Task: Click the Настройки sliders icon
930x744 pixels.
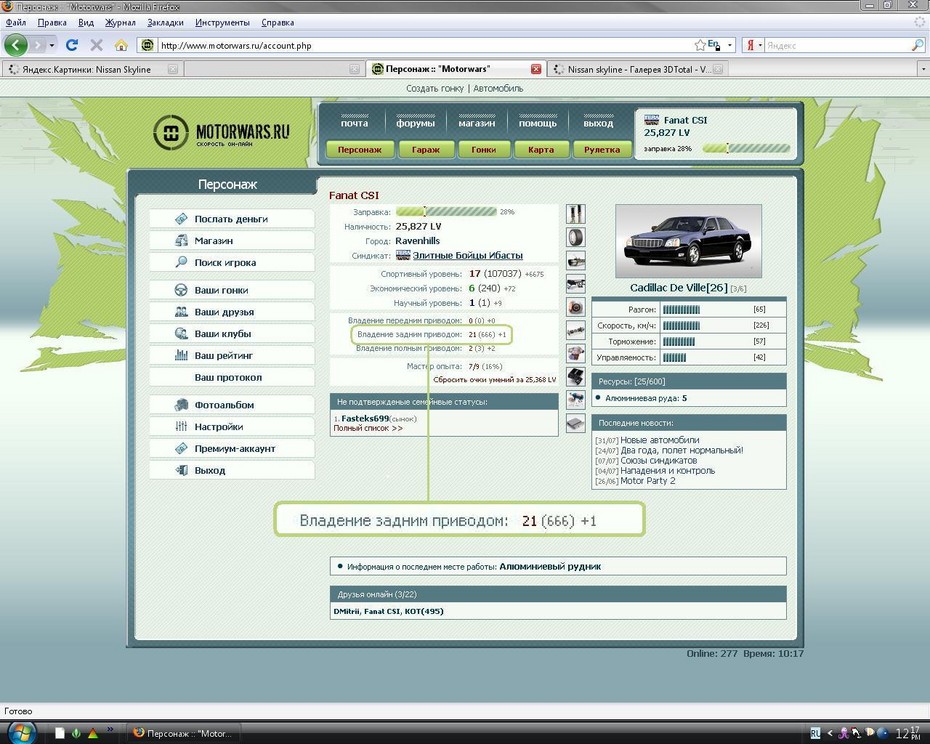Action: 181,426
